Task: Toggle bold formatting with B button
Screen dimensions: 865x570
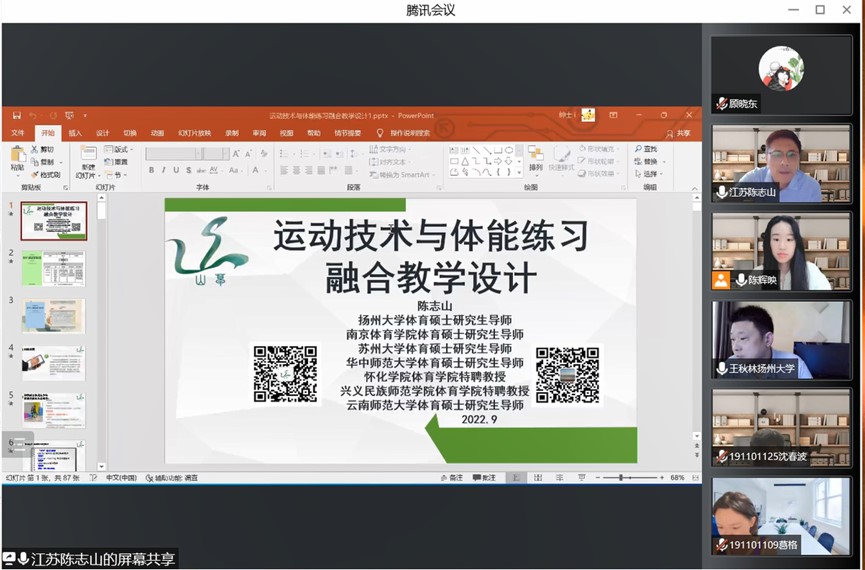Action: point(151,170)
